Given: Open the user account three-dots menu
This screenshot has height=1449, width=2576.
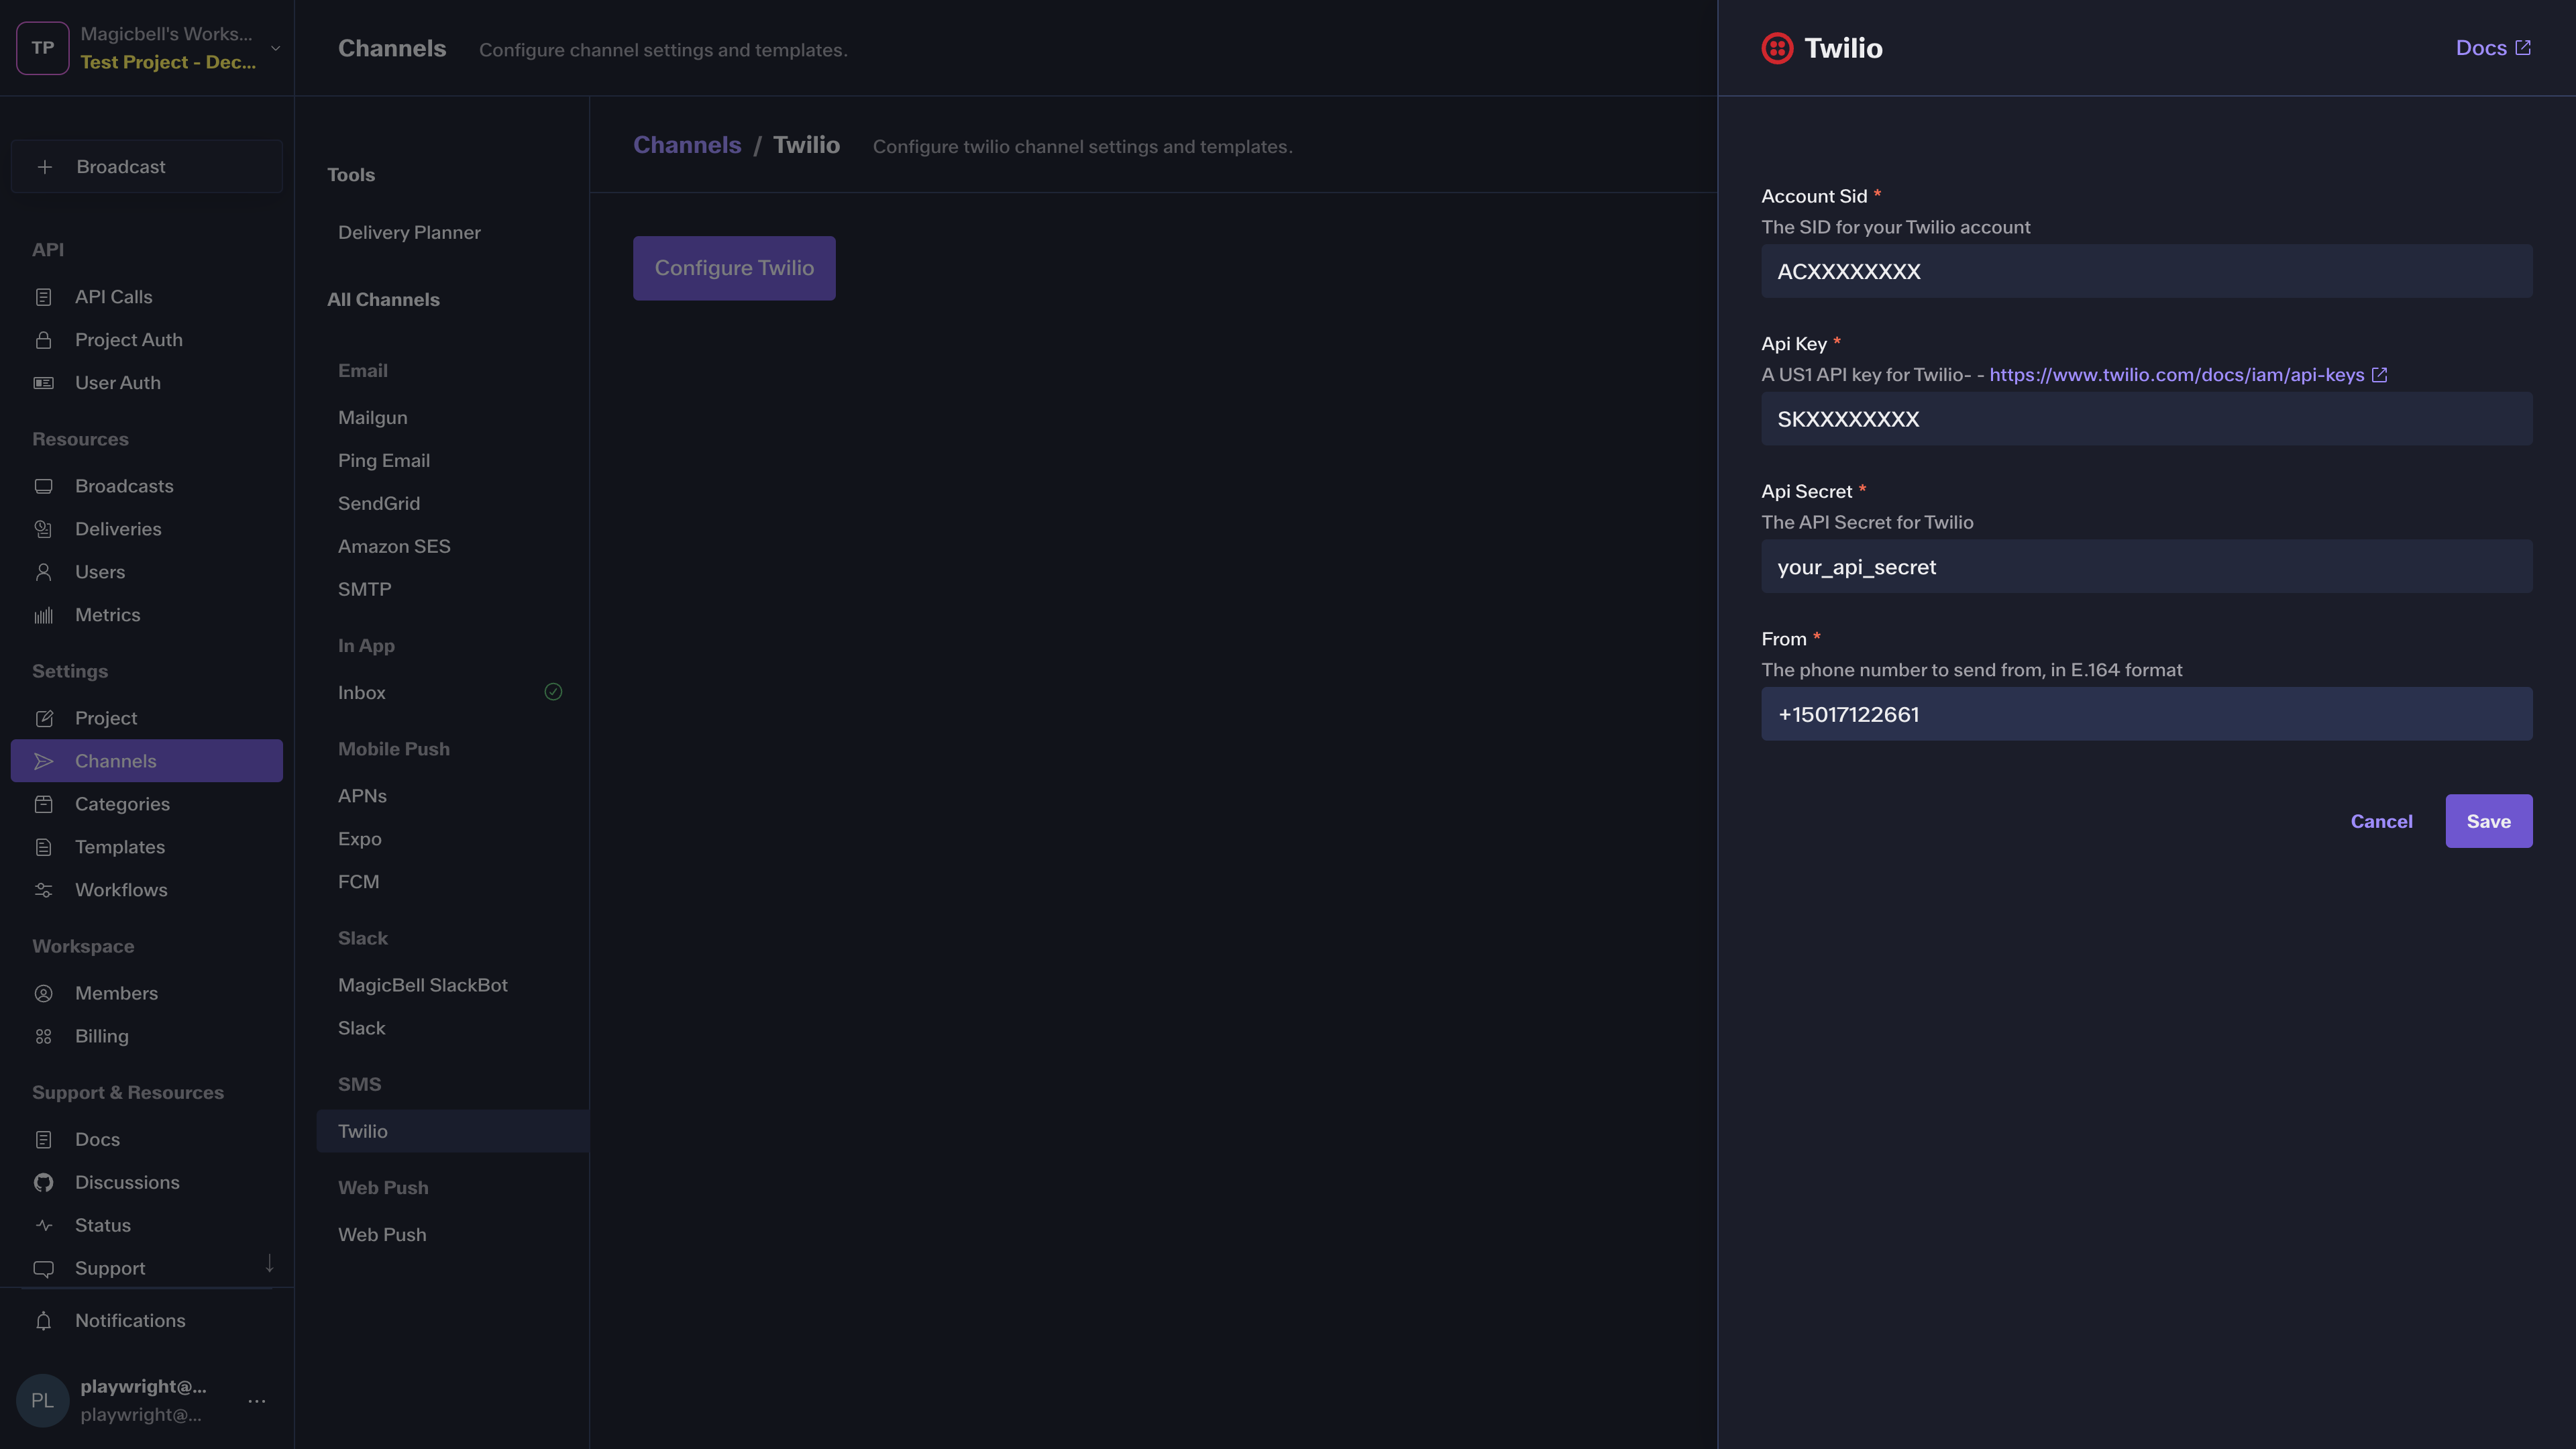Looking at the screenshot, I should (257, 1401).
